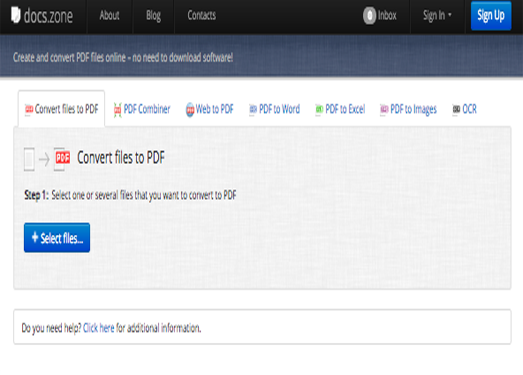
Task: Click the PDF Combiner tab icon
Action: (x=117, y=110)
